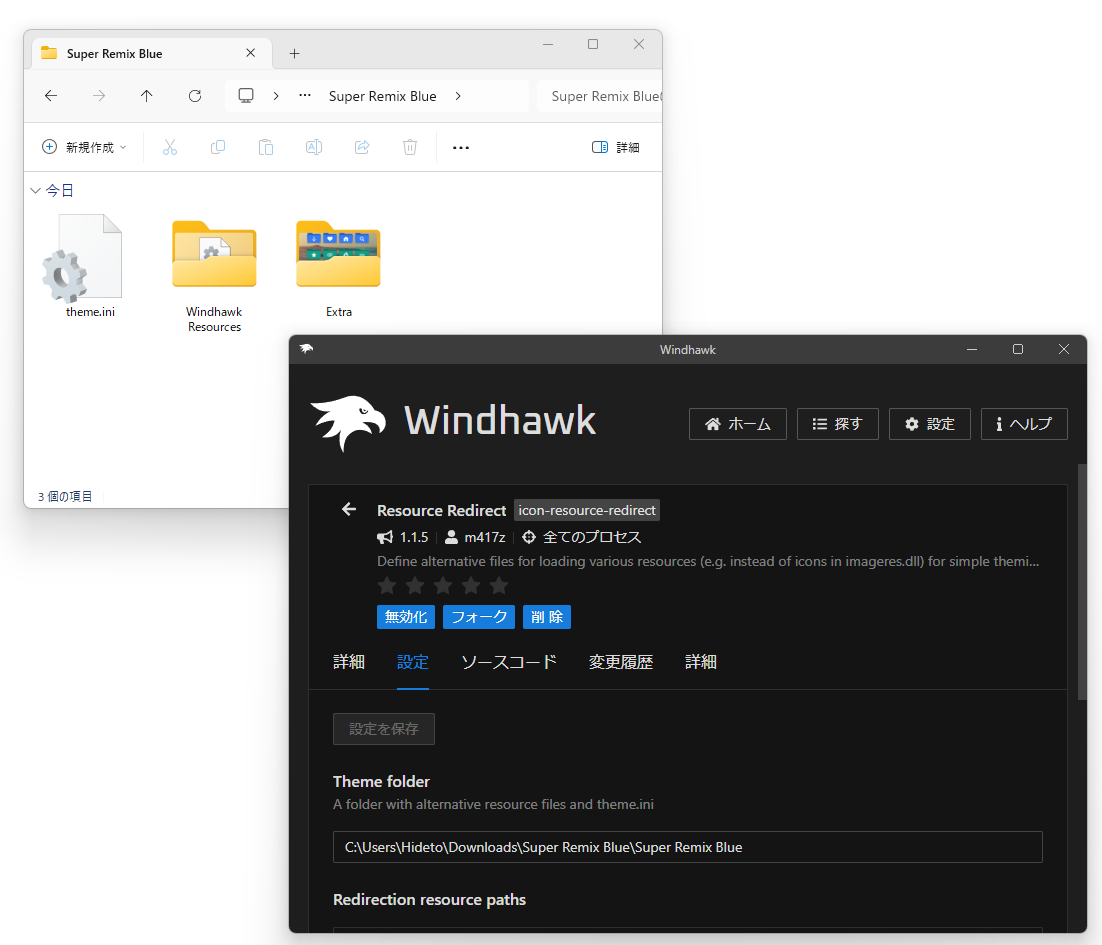Click the Delete trash icon

click(x=410, y=147)
